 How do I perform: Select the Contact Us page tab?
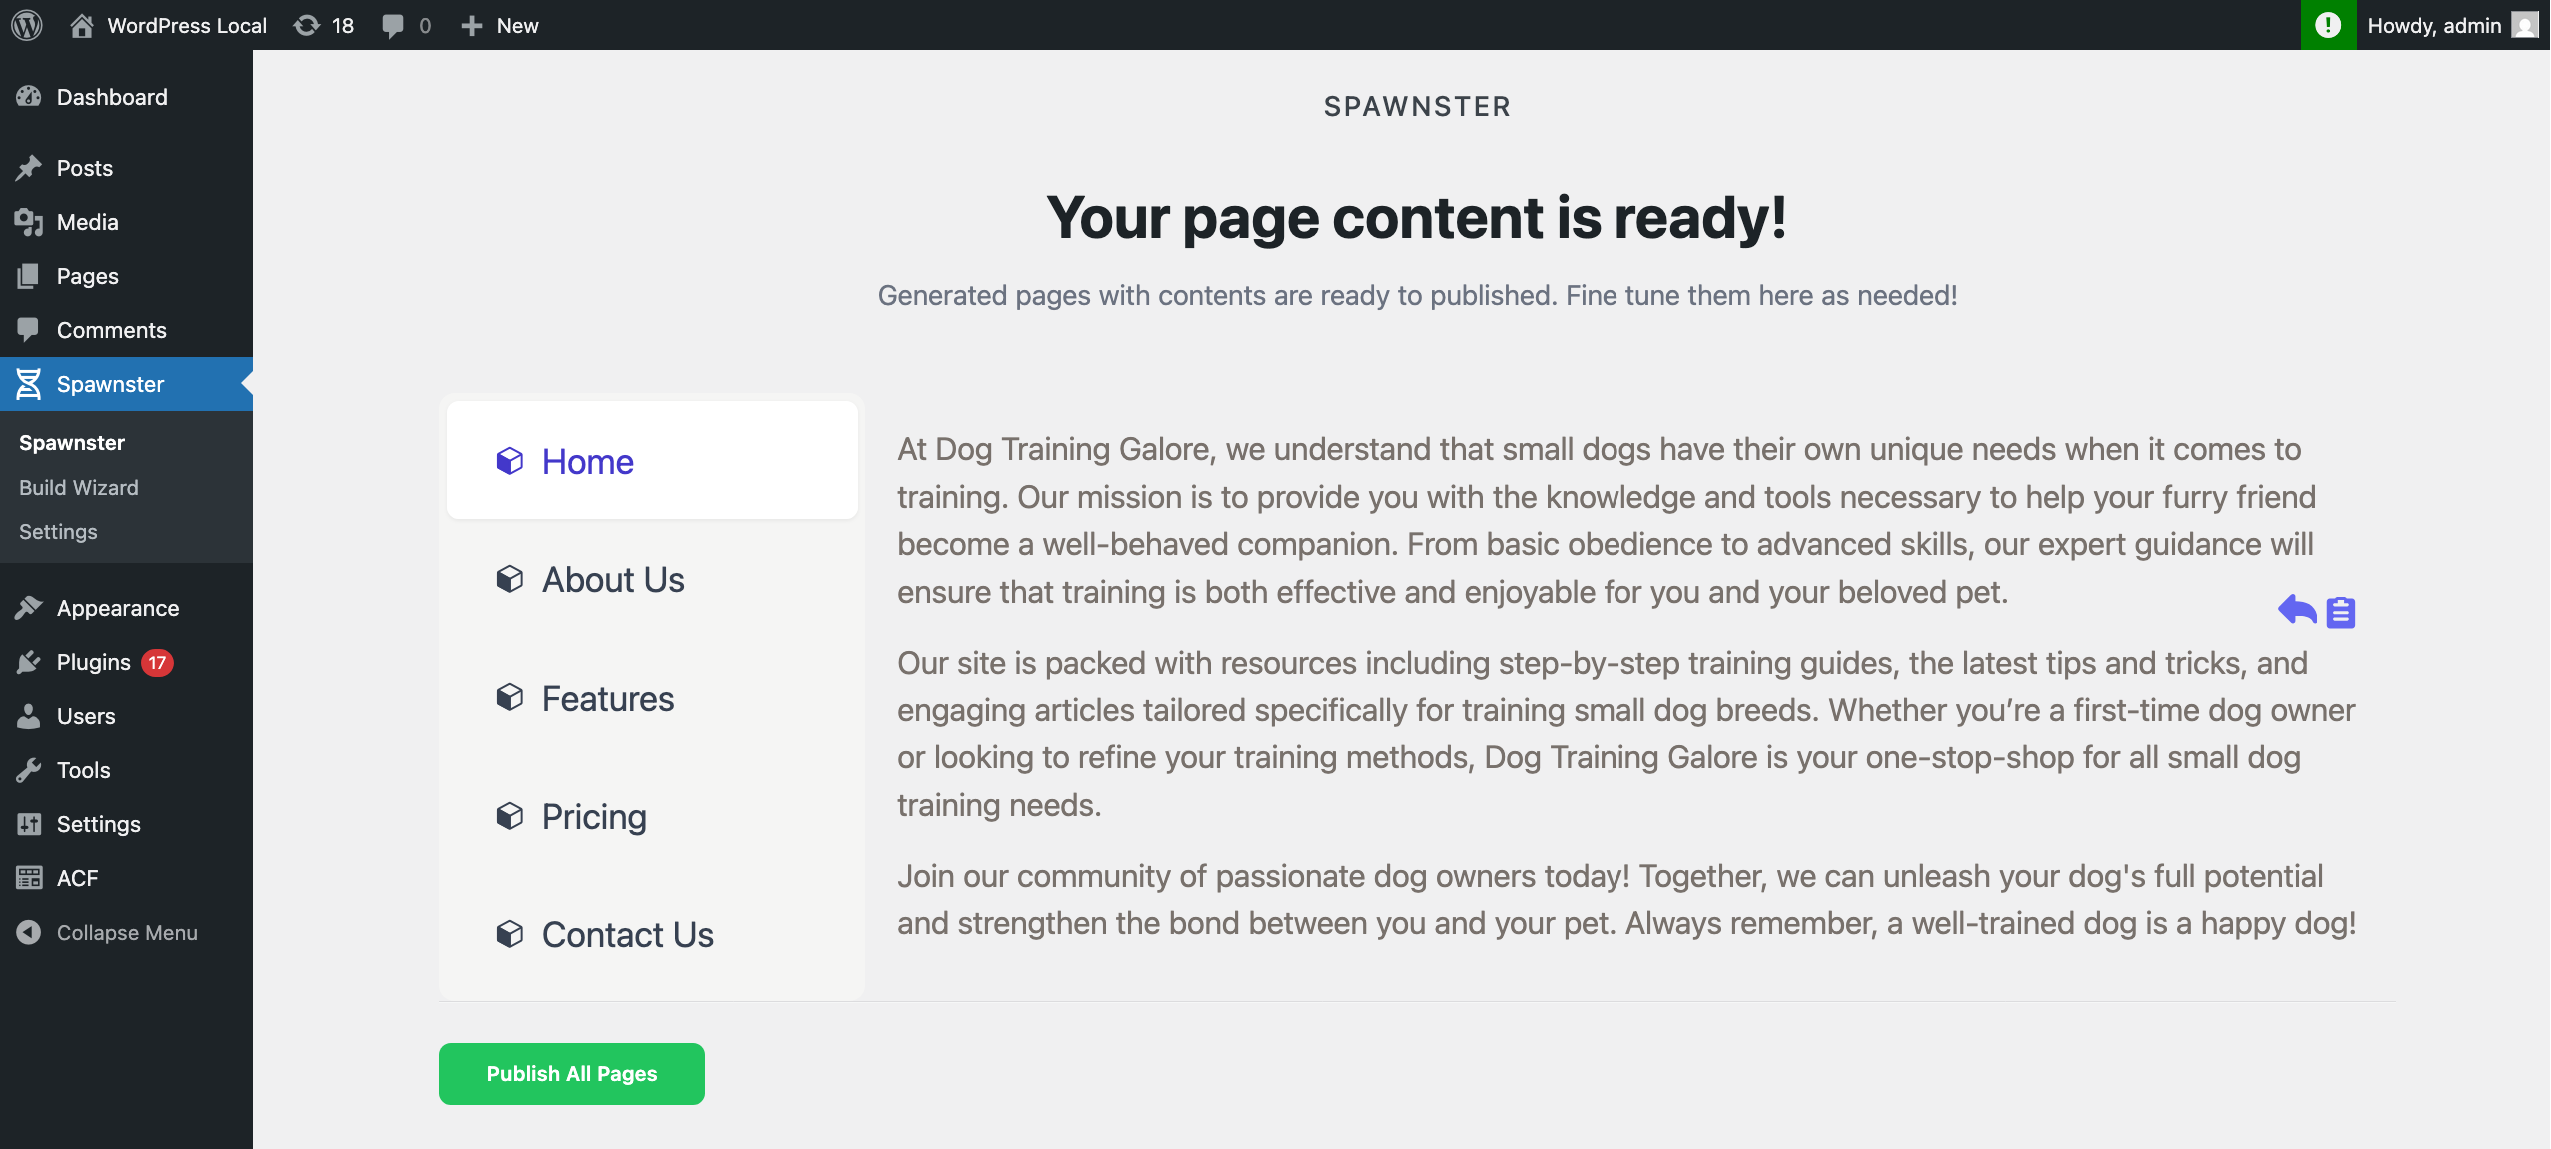(x=652, y=935)
